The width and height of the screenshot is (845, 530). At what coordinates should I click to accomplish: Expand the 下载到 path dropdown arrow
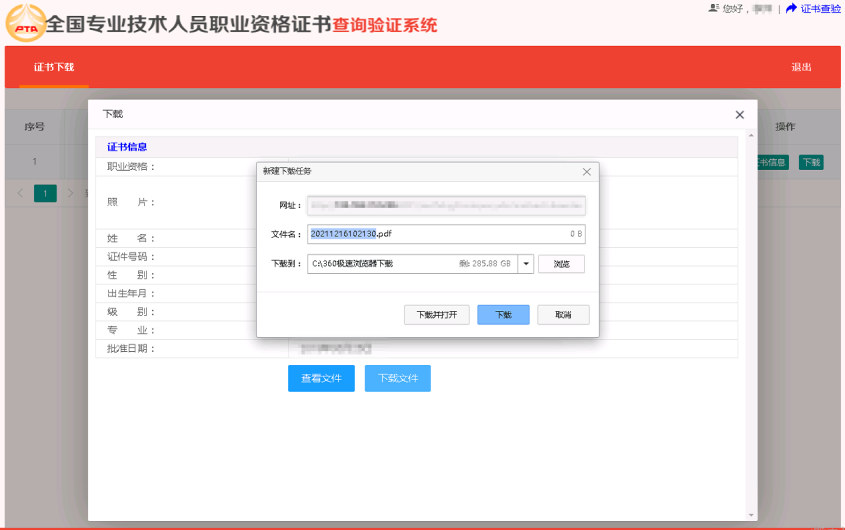[526, 264]
